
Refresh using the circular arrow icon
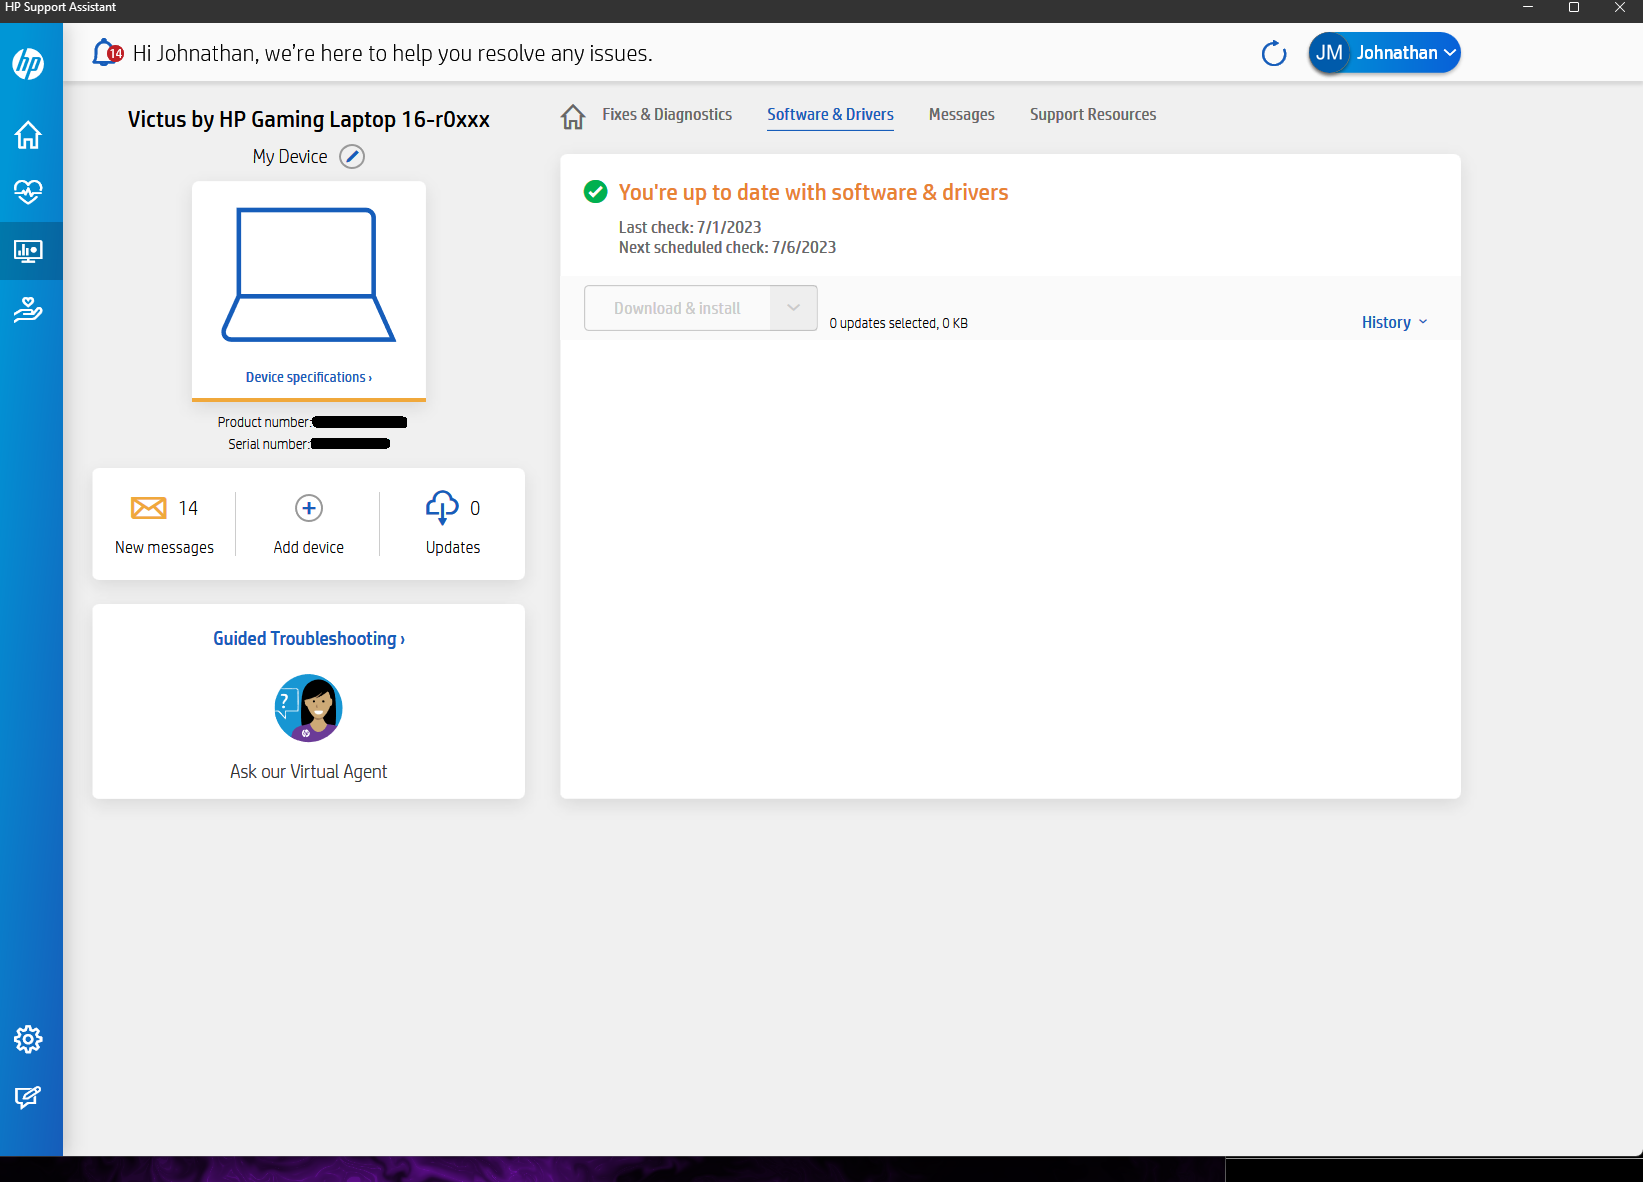pos(1273,53)
